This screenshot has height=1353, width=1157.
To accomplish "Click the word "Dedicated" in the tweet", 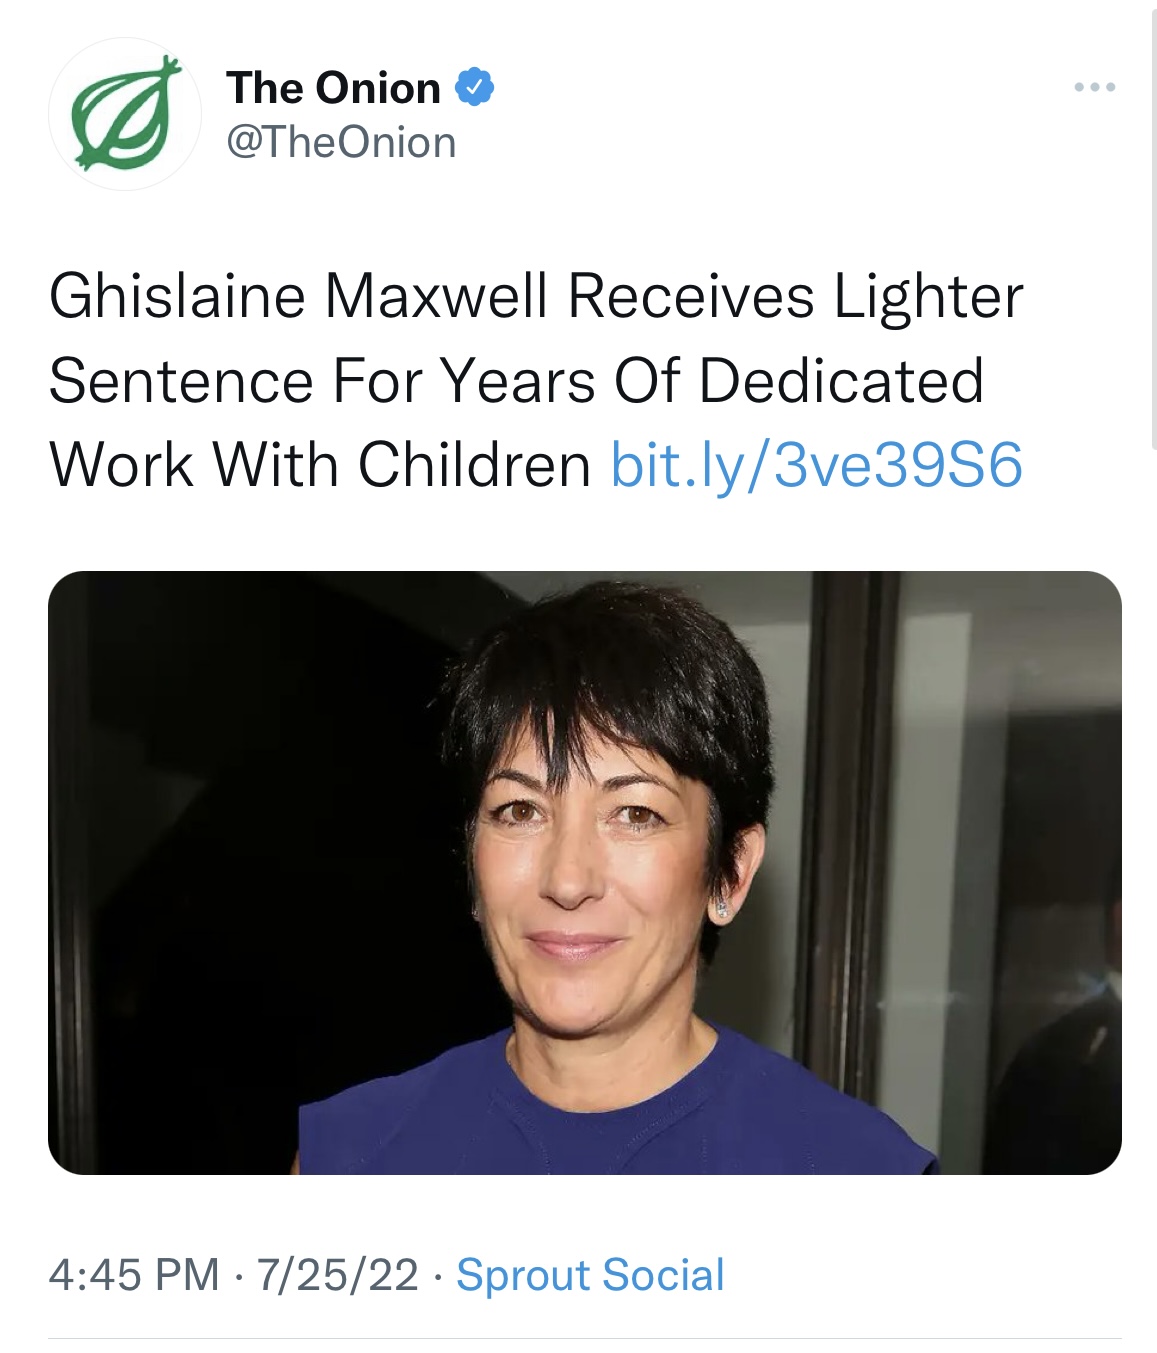I will pyautogui.click(x=841, y=381).
